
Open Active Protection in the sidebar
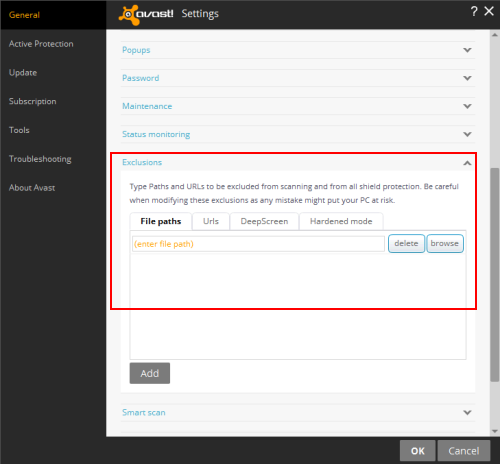click(x=41, y=44)
